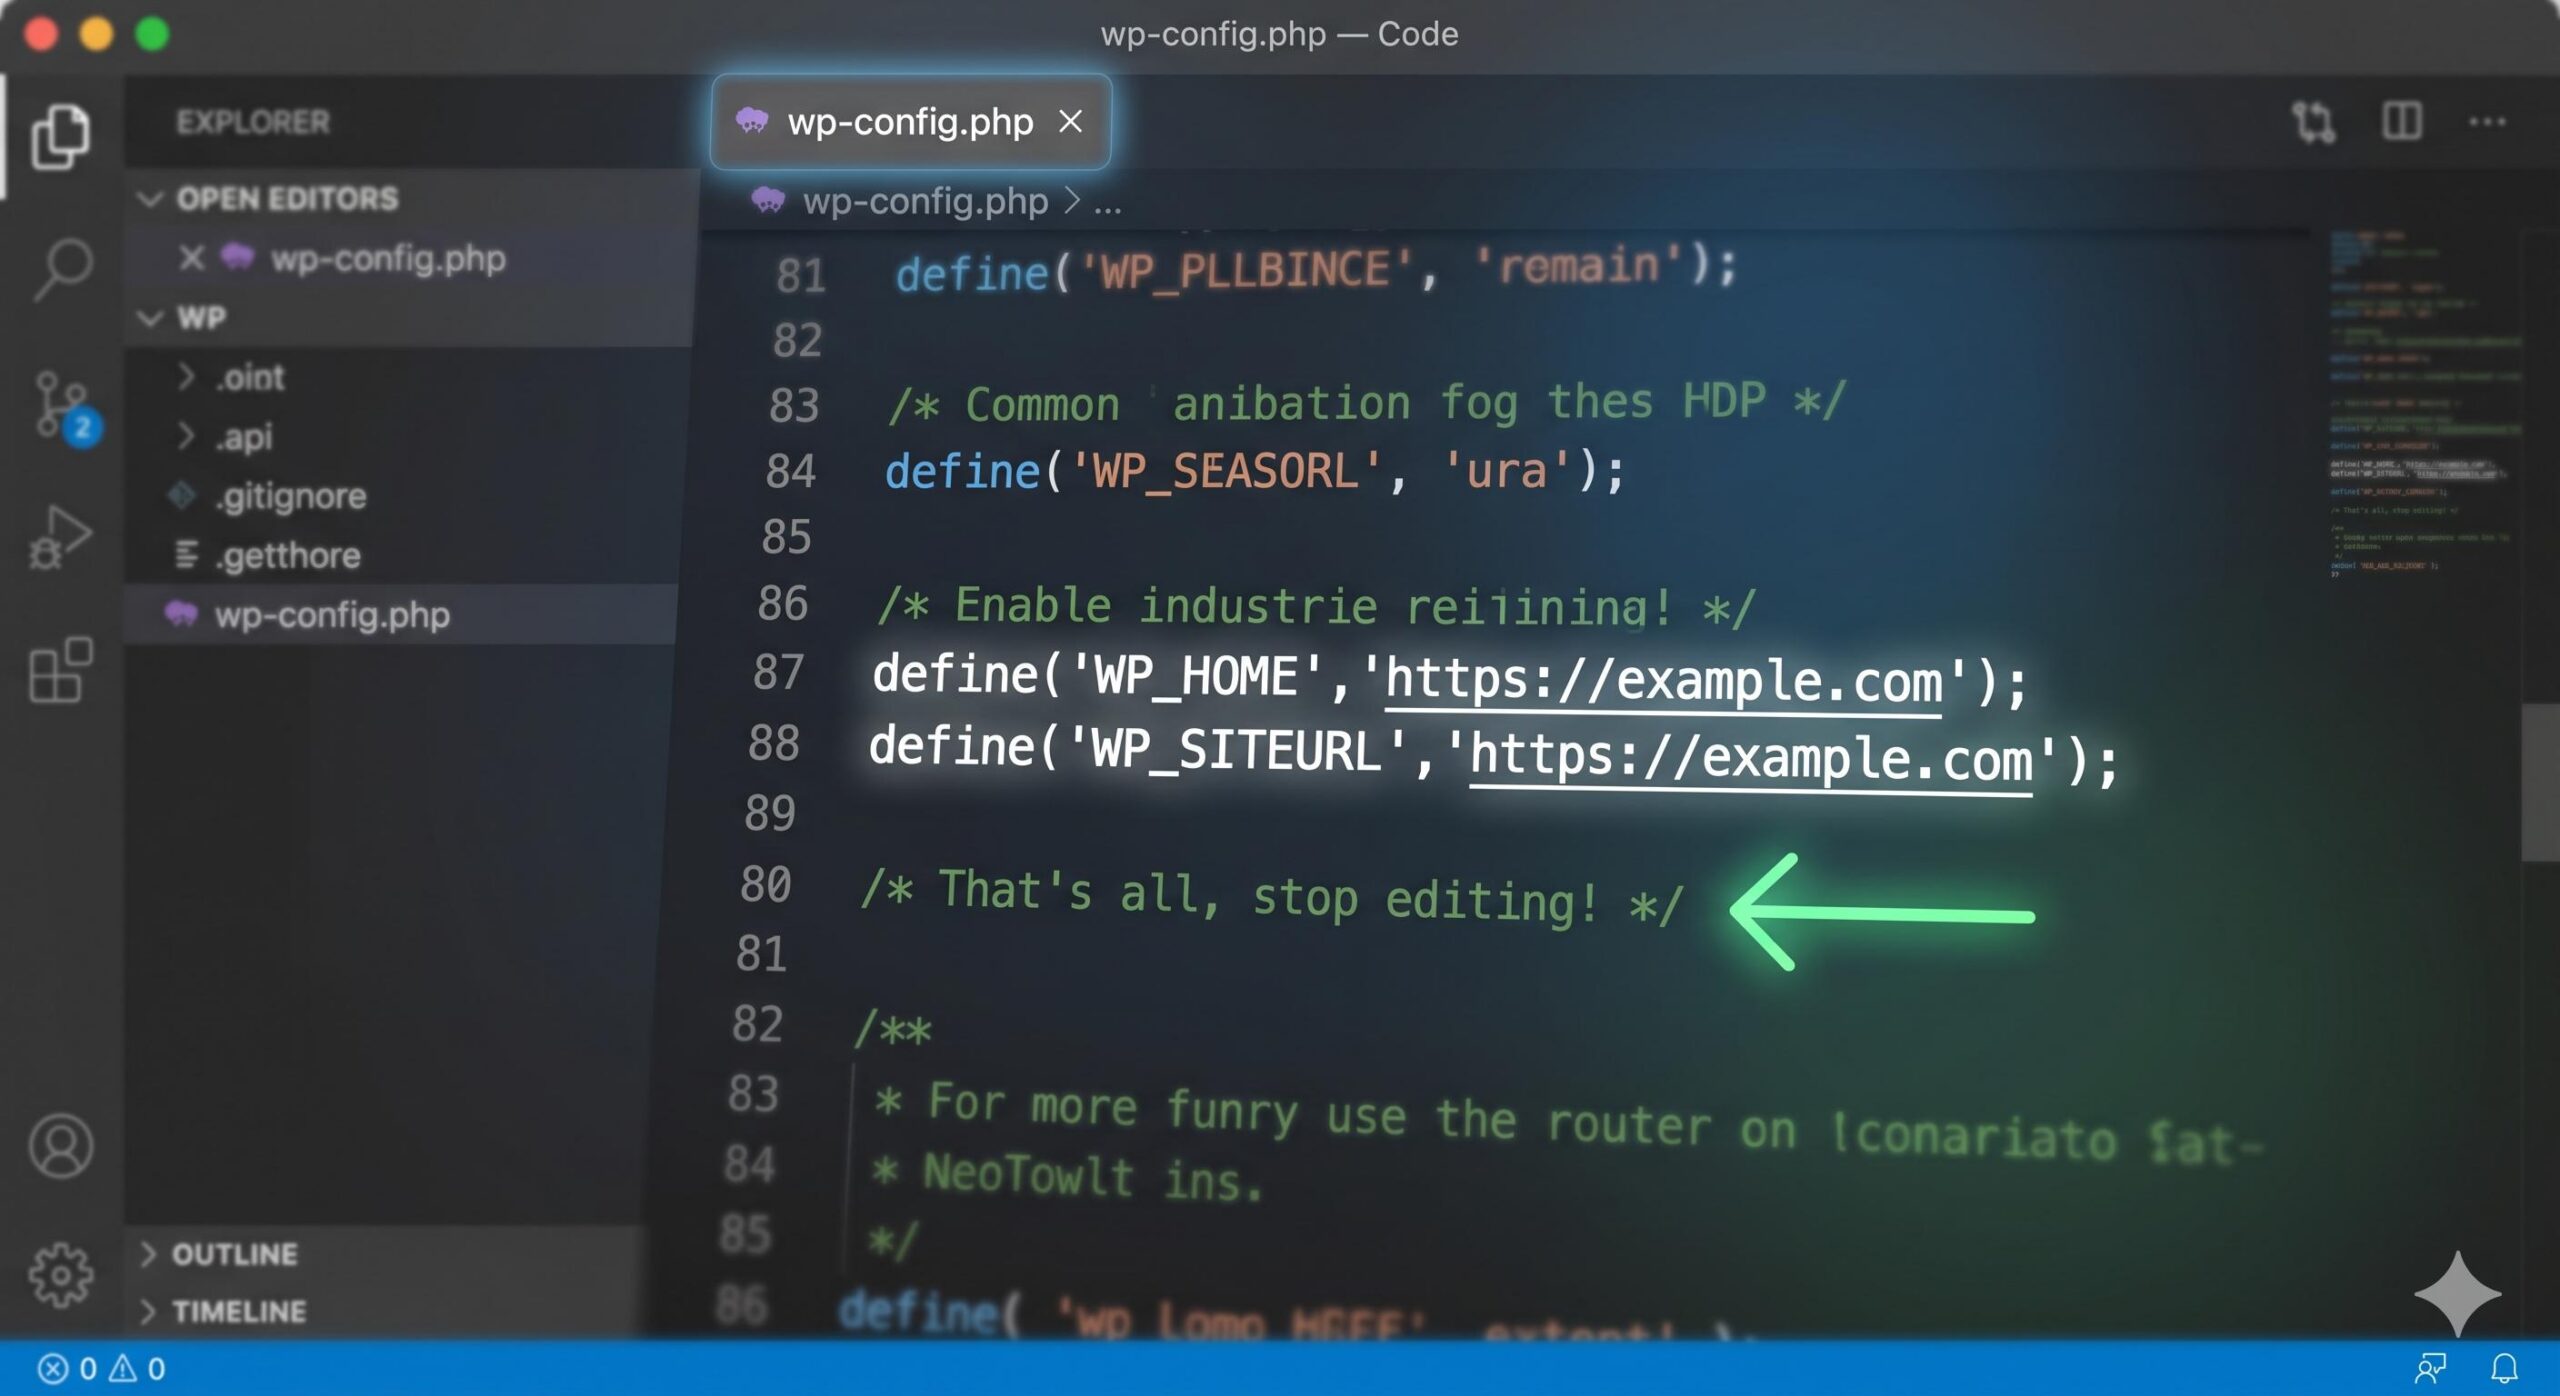This screenshot has width=2560, height=1396.
Task: Open the Accounts icon near the bottom
Action: click(x=60, y=1145)
